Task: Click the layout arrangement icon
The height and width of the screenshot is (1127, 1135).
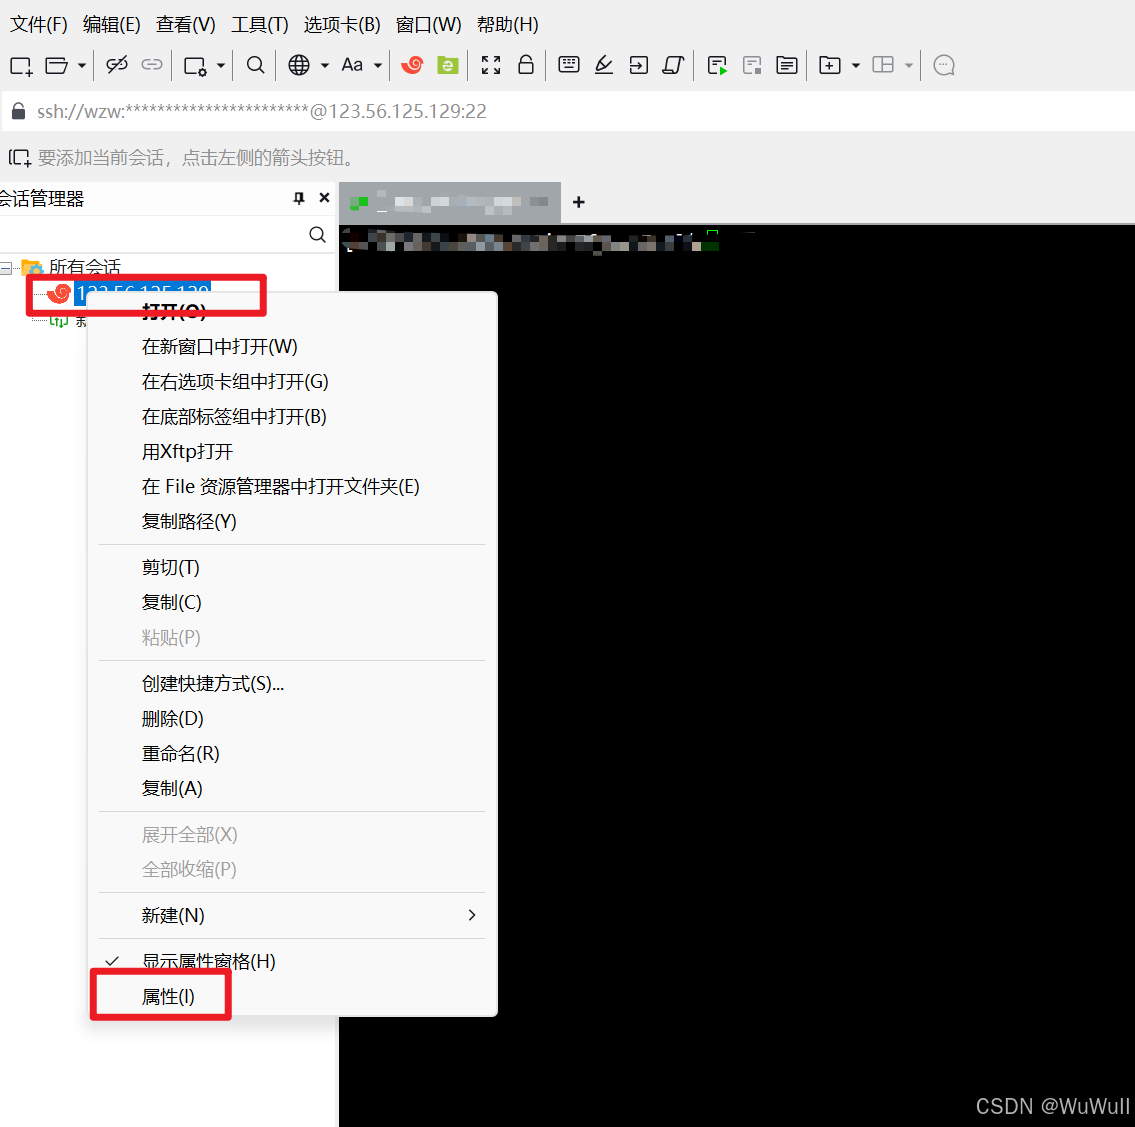Action: [883, 65]
